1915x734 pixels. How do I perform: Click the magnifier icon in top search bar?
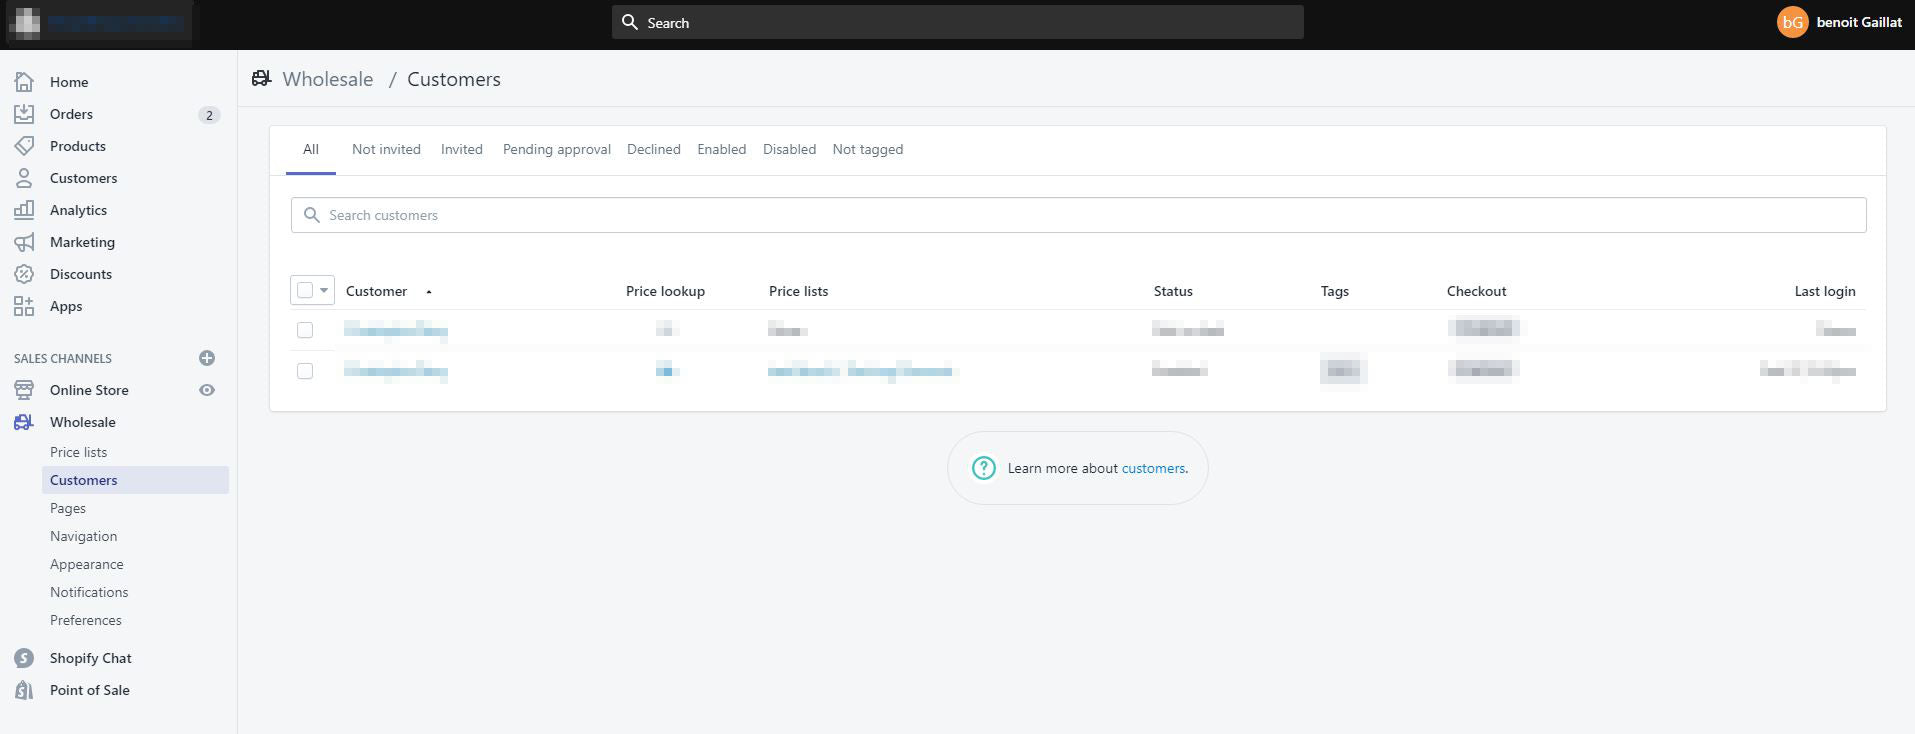pyautogui.click(x=630, y=22)
